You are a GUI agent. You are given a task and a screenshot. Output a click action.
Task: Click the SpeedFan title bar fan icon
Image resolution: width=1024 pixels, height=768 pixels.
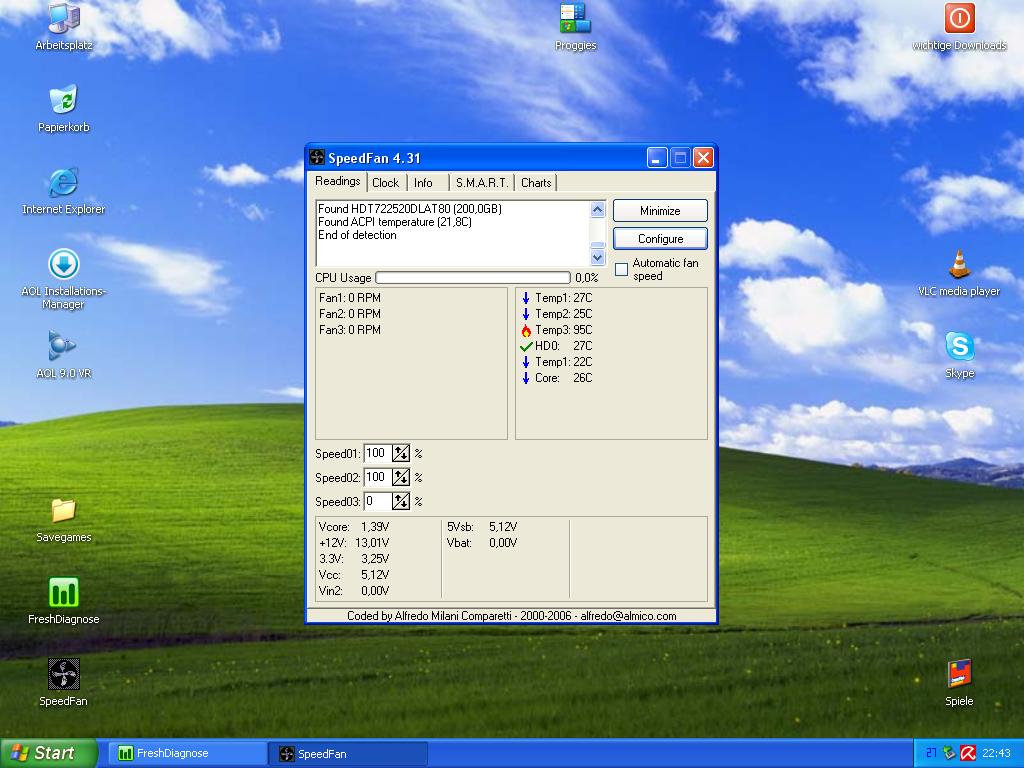click(317, 157)
